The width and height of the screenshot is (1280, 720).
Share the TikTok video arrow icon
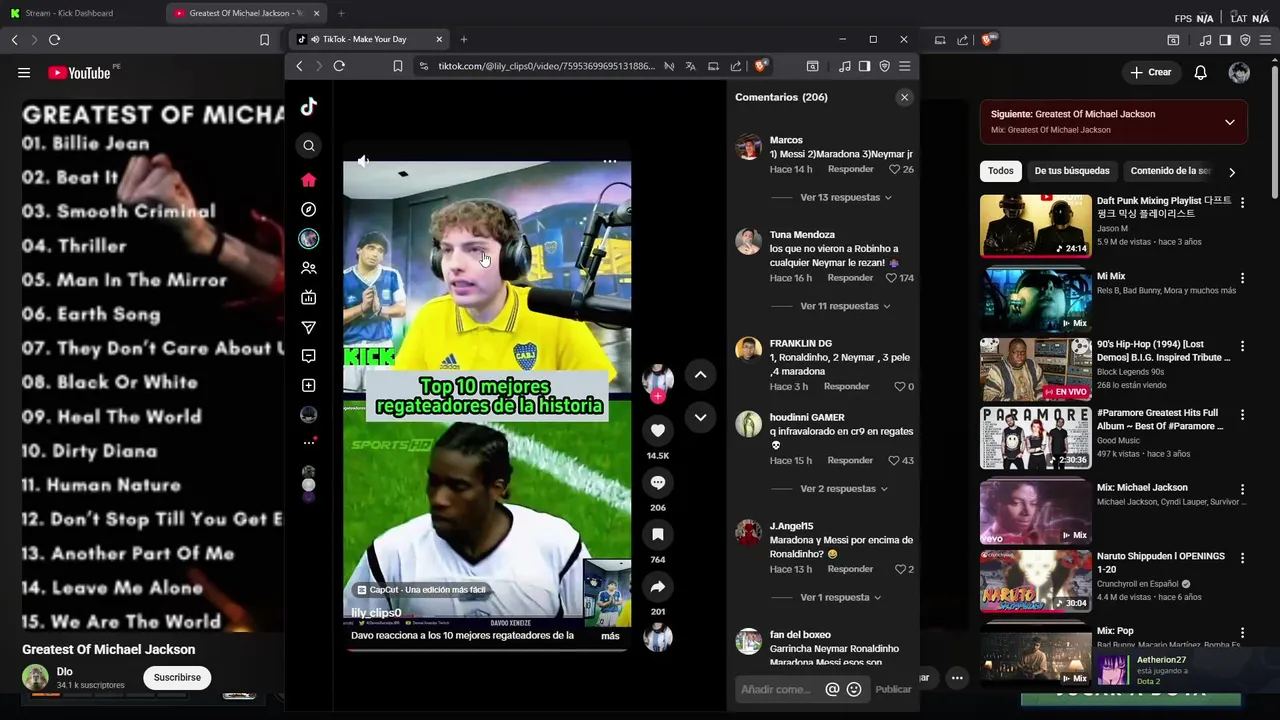click(x=658, y=587)
